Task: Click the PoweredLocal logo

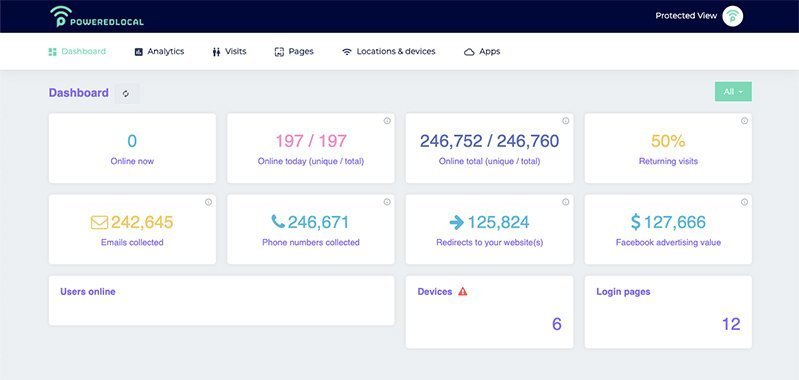Action: pyautogui.click(x=97, y=16)
